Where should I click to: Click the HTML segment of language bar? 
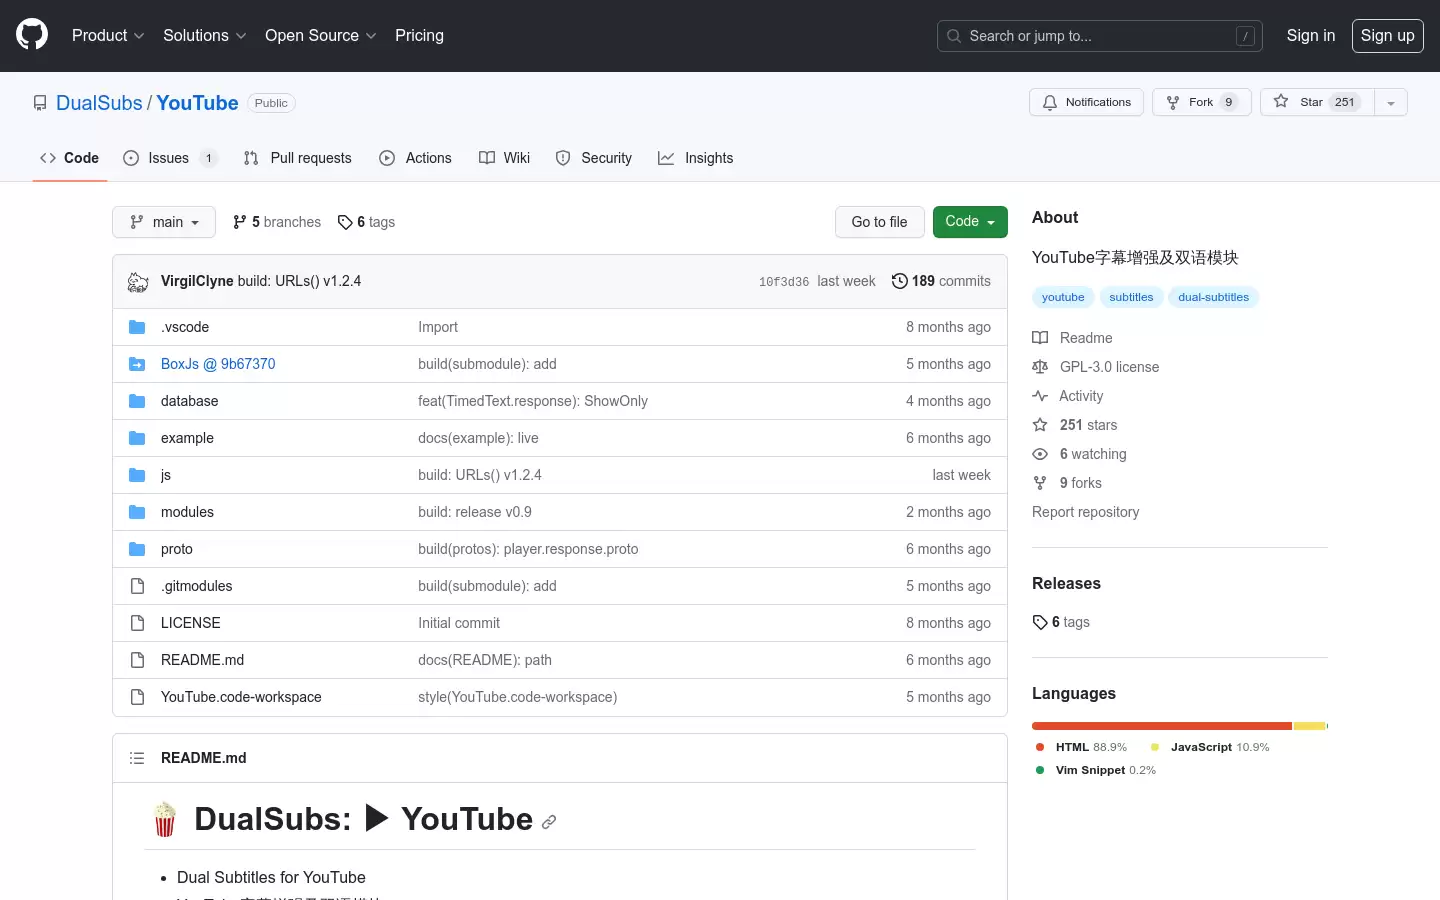[1161, 726]
